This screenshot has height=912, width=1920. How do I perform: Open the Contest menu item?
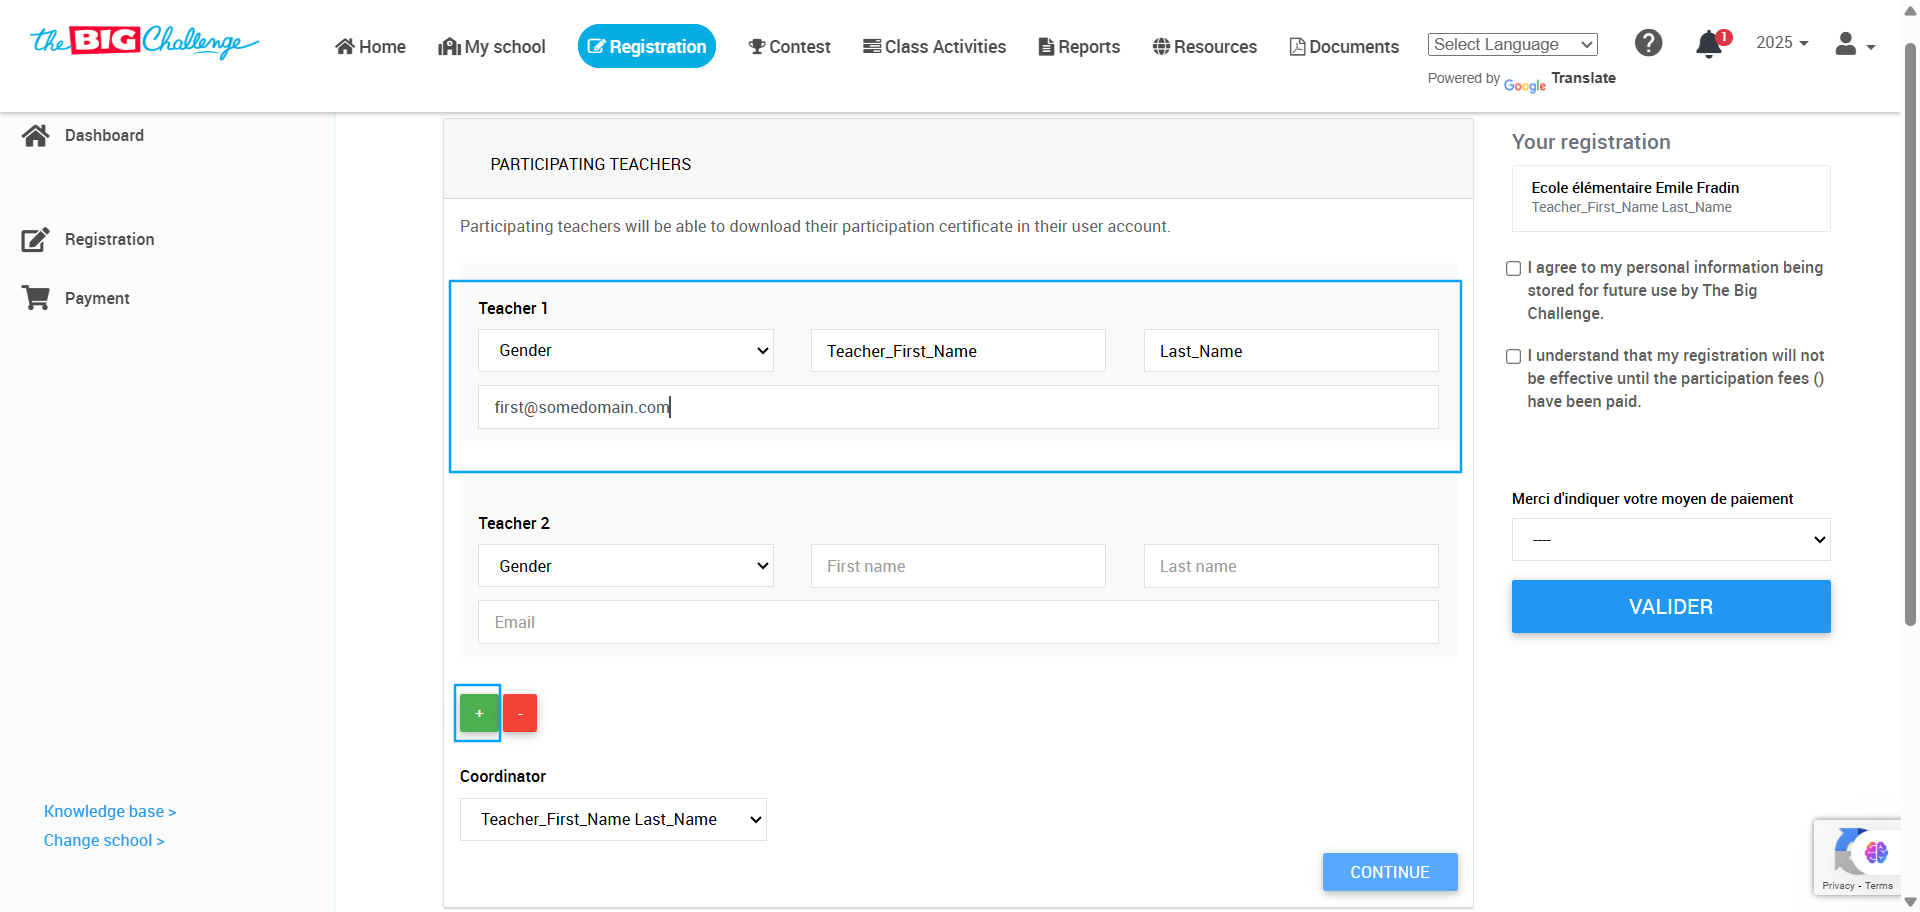coord(789,47)
